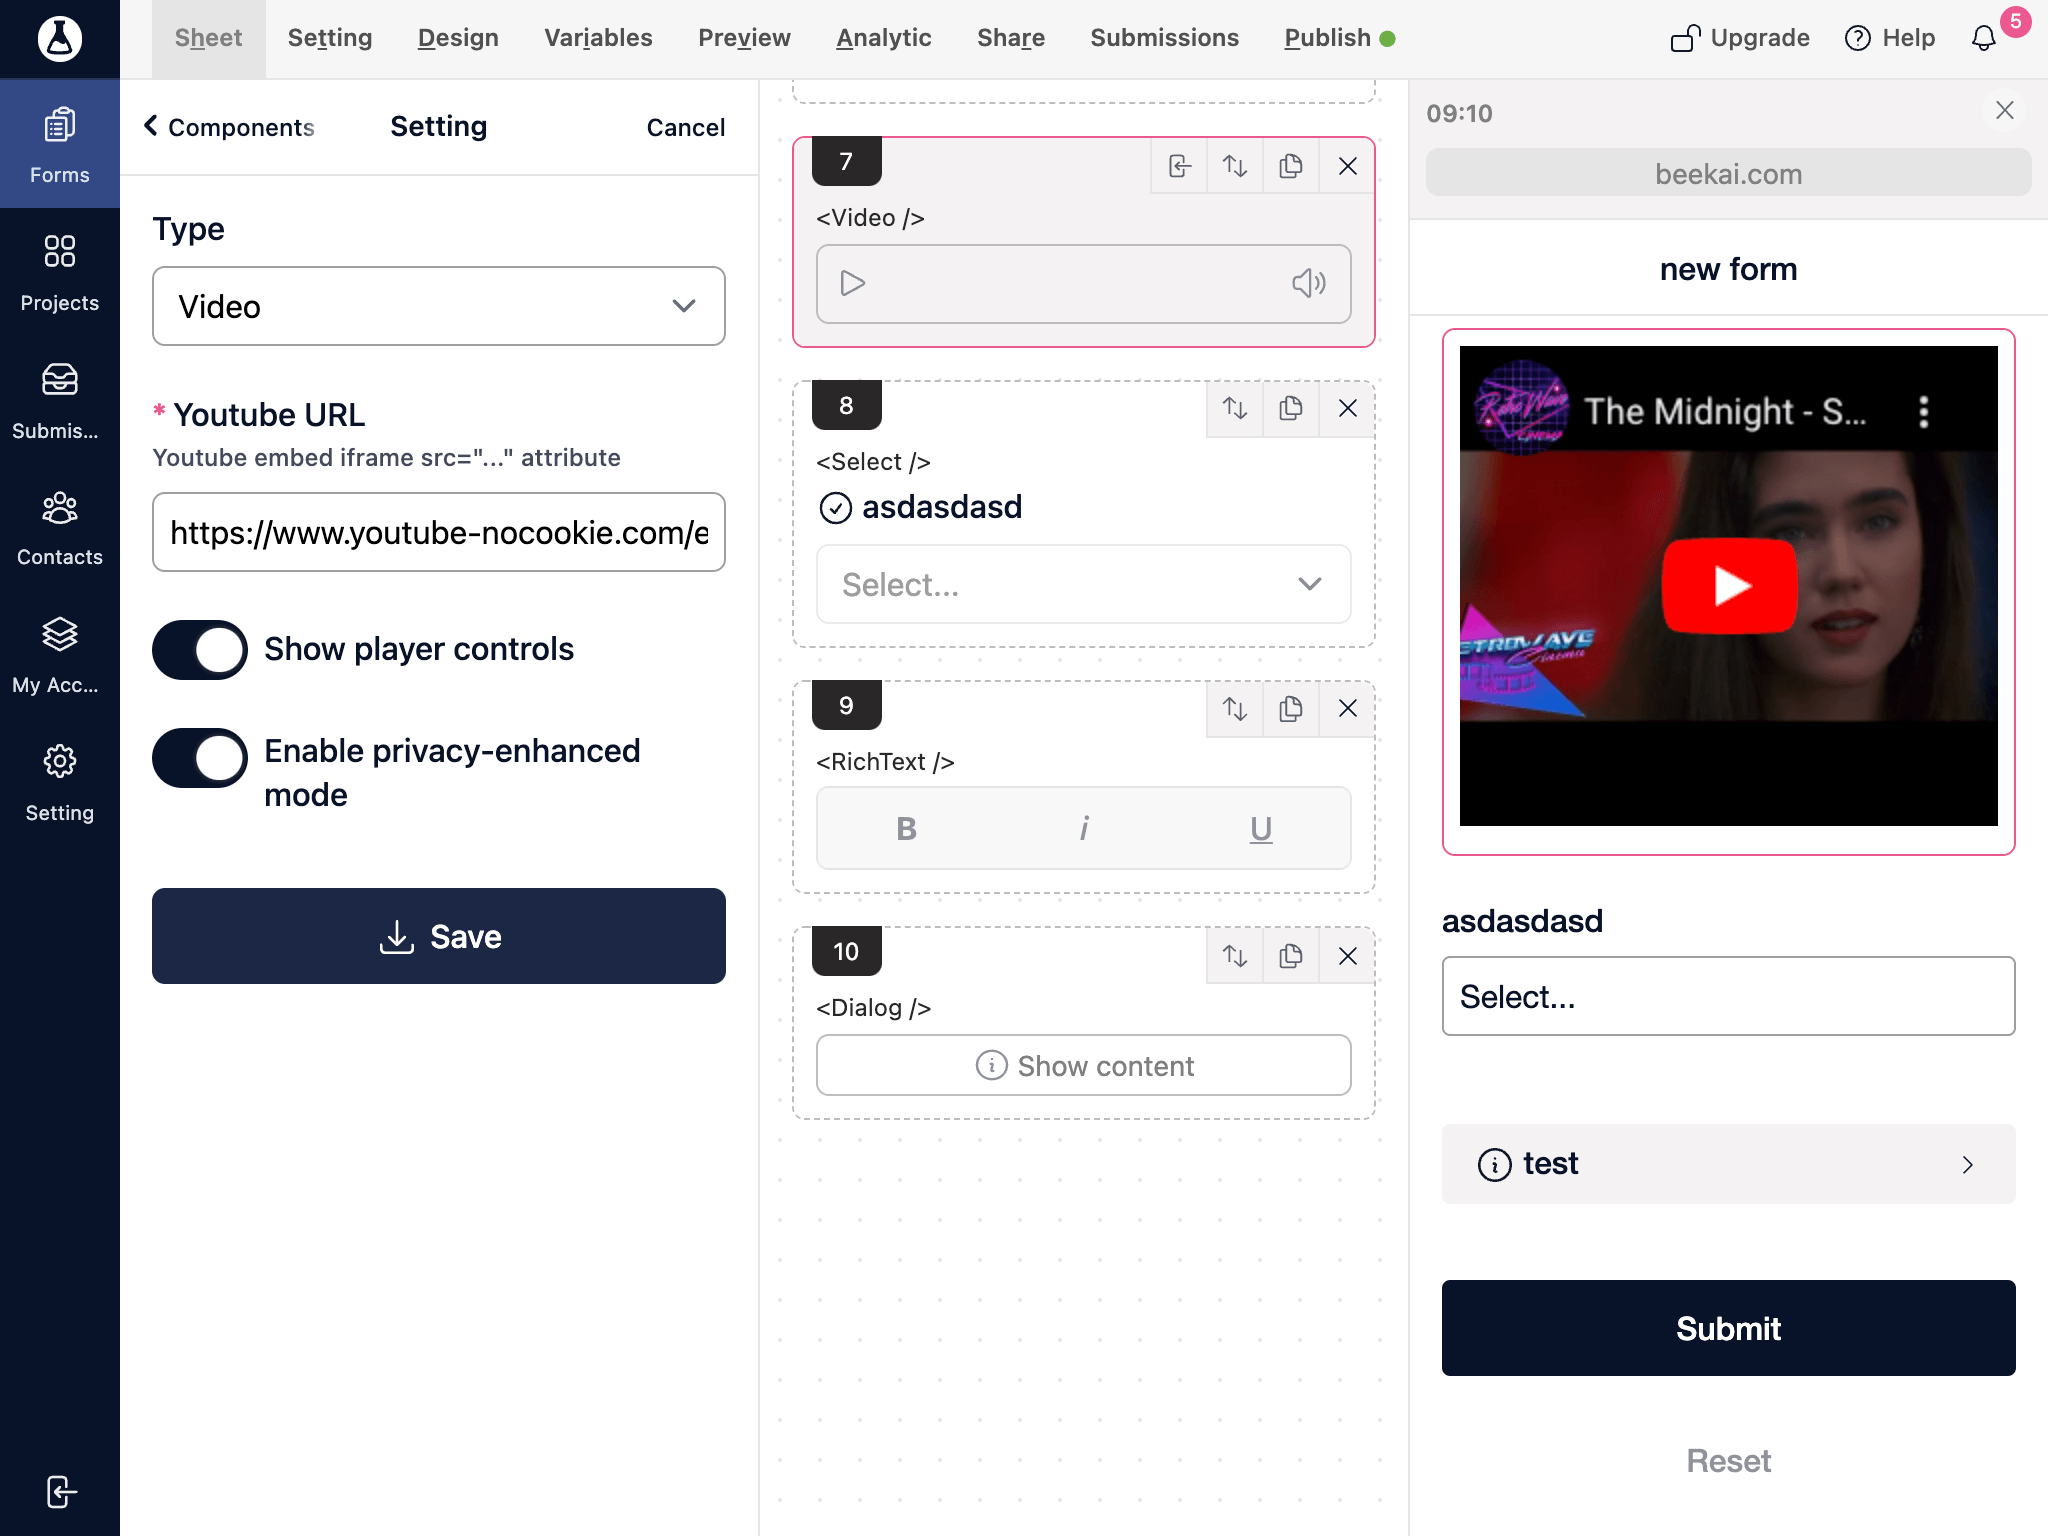Click speaker icon in Video component 7
Screen dimensions: 2048x1536
[x=1309, y=283]
